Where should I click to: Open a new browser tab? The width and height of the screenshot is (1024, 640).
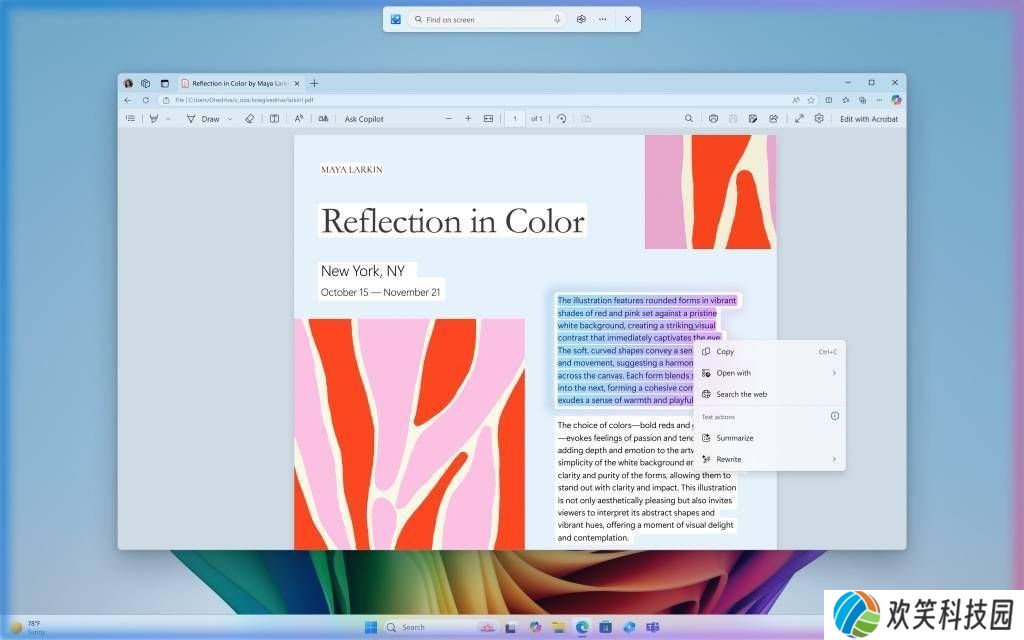[314, 83]
